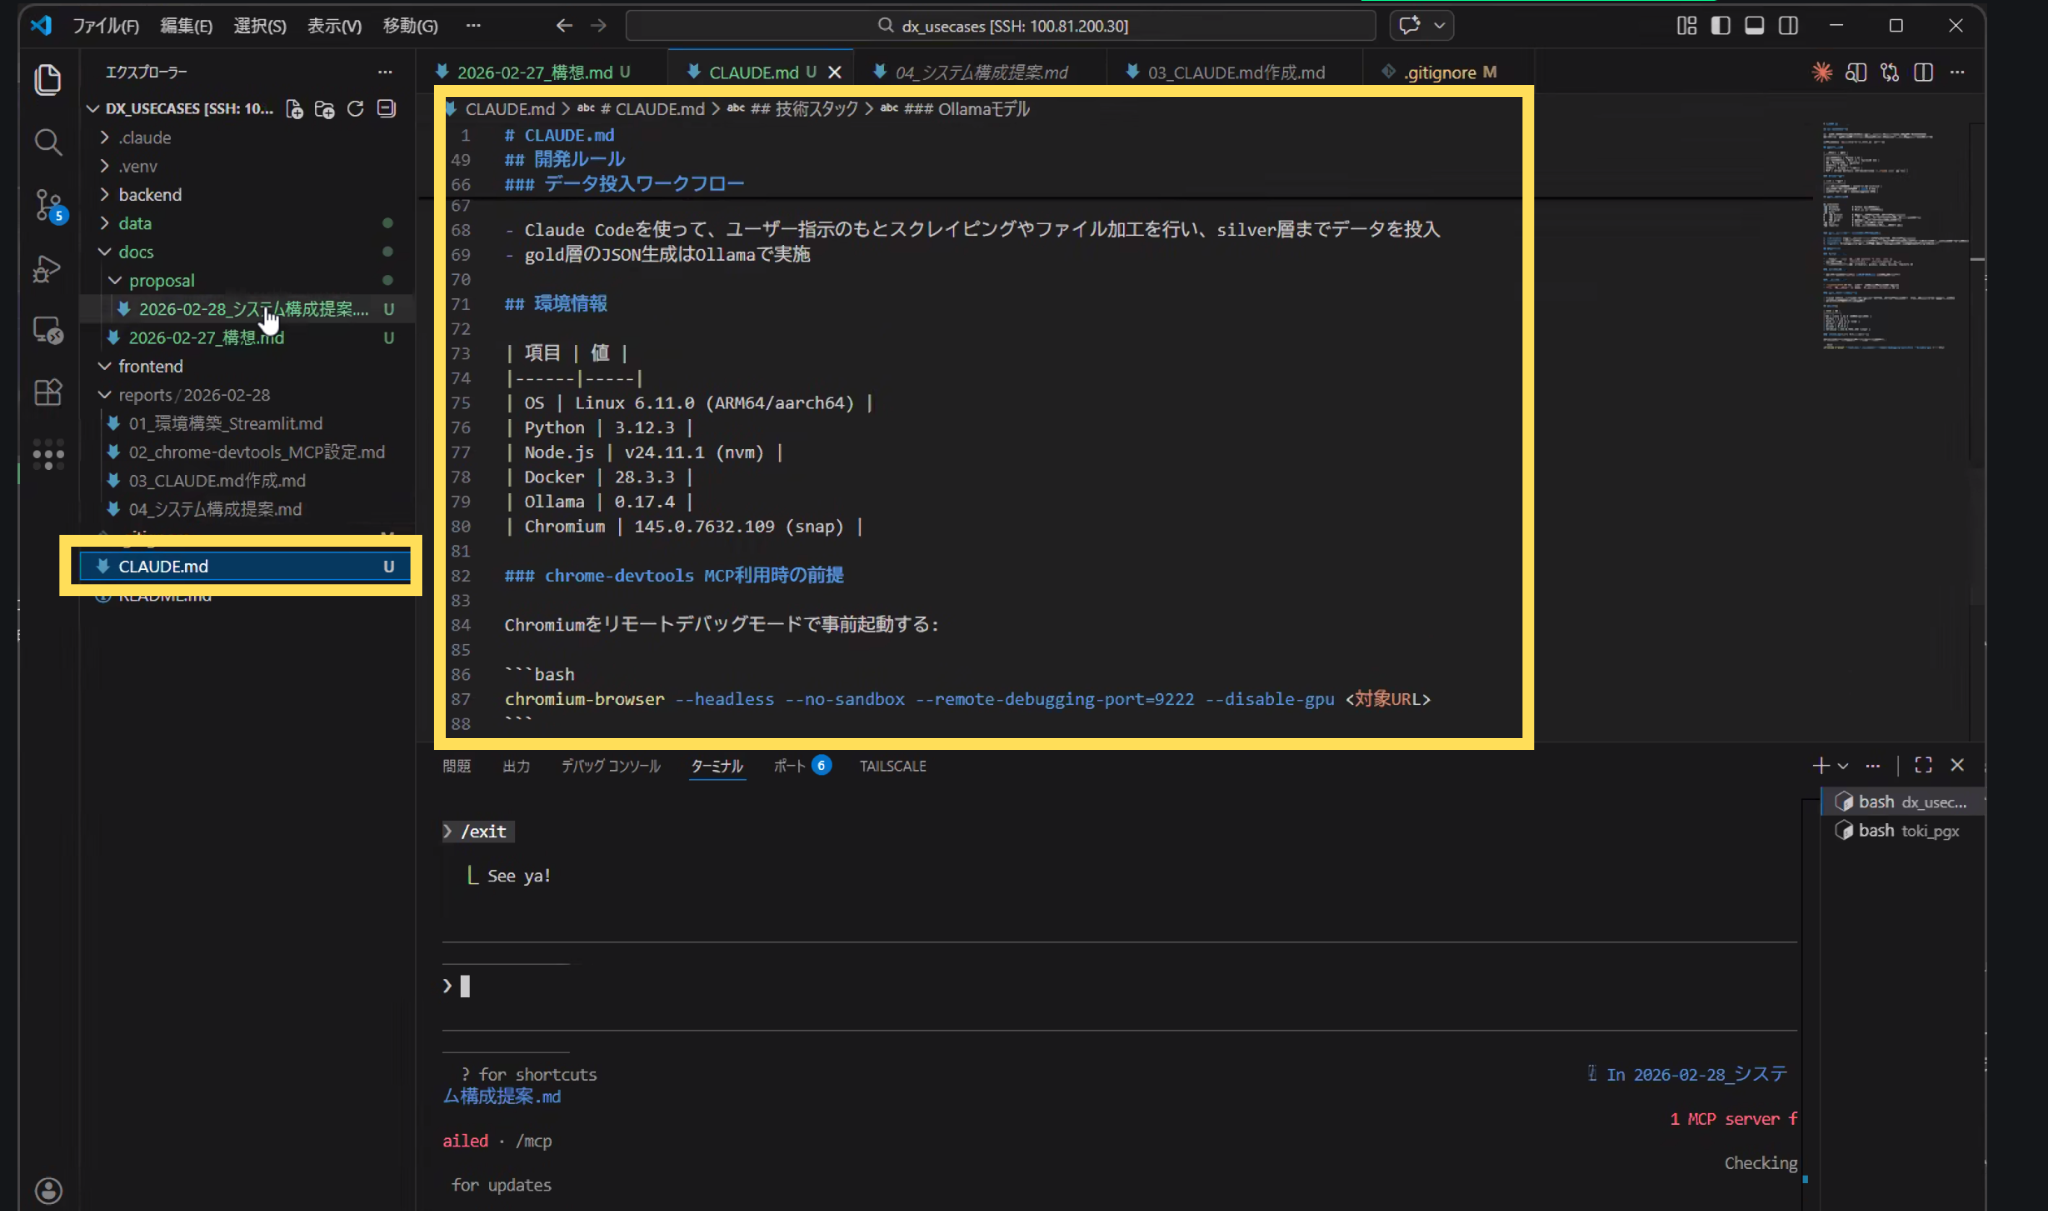Maximize the terminal panel size
Screen dimensions: 2048x1211
[1923, 765]
